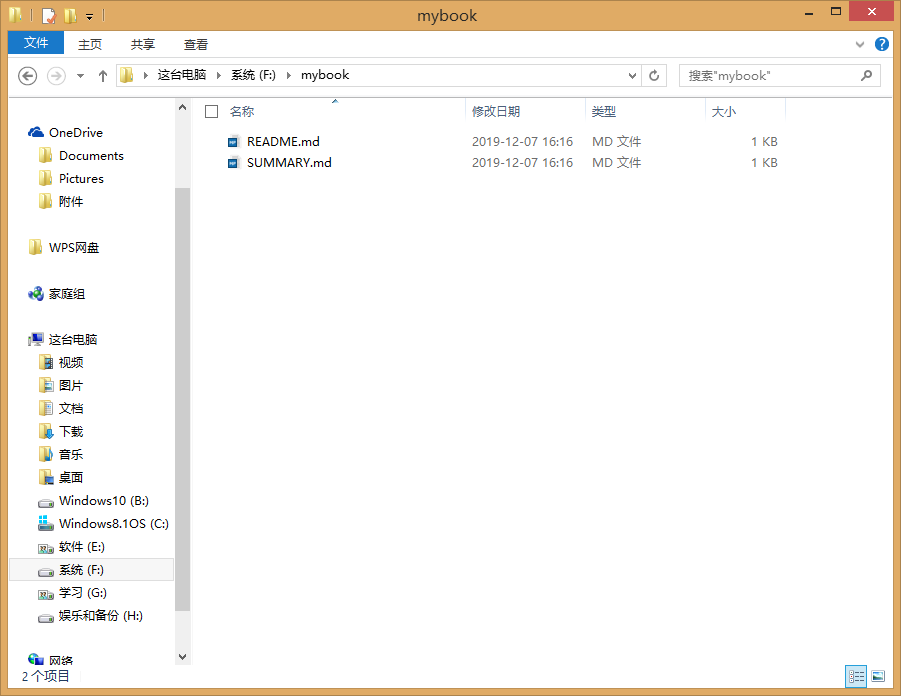Open Documents folder under OneDrive
The image size is (901, 696).
coord(91,156)
